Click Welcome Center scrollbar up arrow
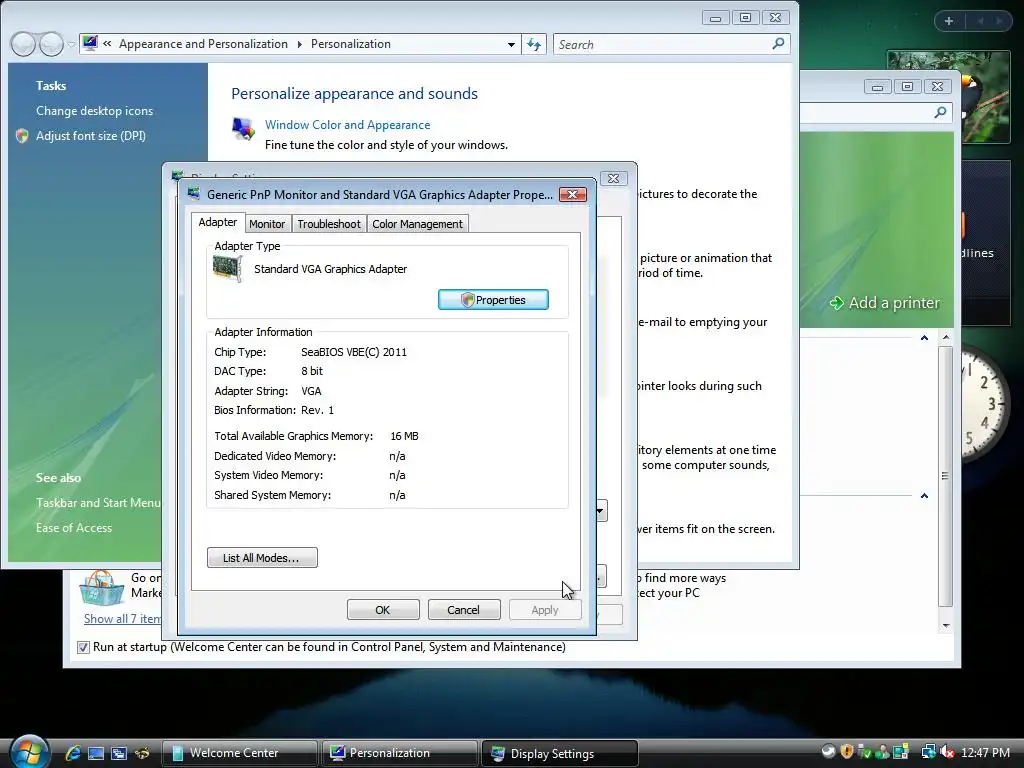 click(945, 338)
